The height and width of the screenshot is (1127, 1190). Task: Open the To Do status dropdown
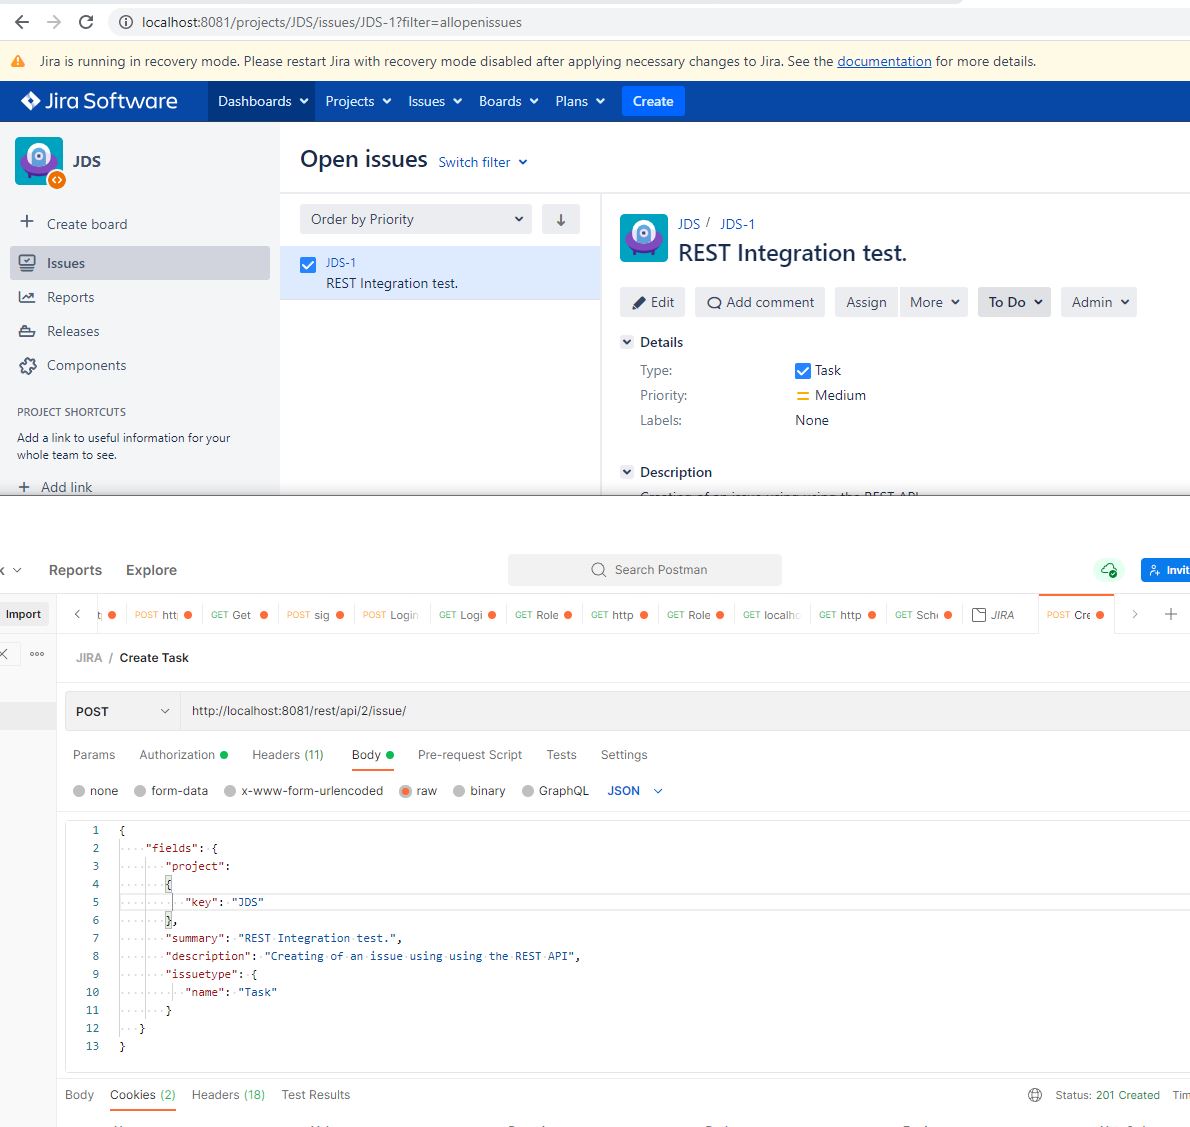tap(1014, 302)
